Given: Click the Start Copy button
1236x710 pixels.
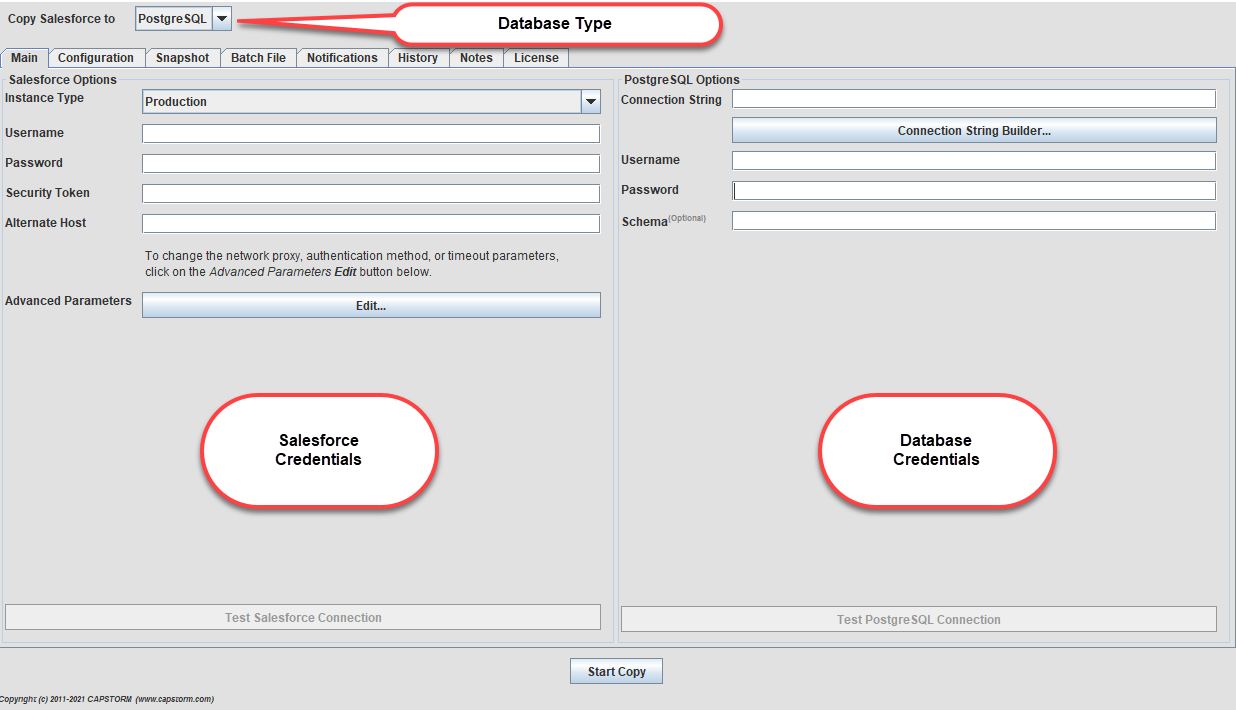Looking at the screenshot, I should 617,671.
